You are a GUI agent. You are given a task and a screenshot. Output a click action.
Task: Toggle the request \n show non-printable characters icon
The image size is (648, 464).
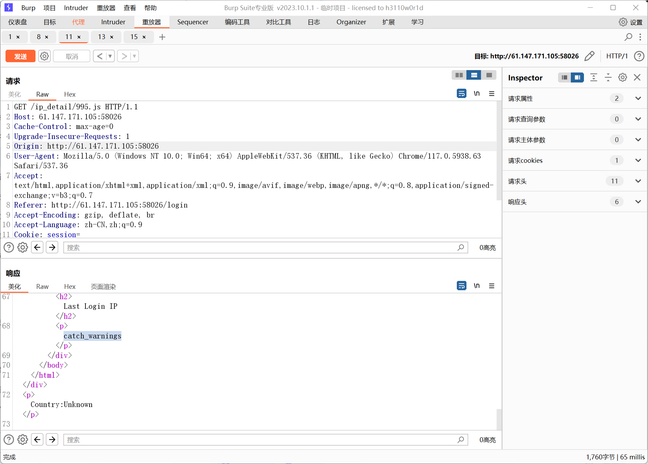pyautogui.click(x=477, y=93)
